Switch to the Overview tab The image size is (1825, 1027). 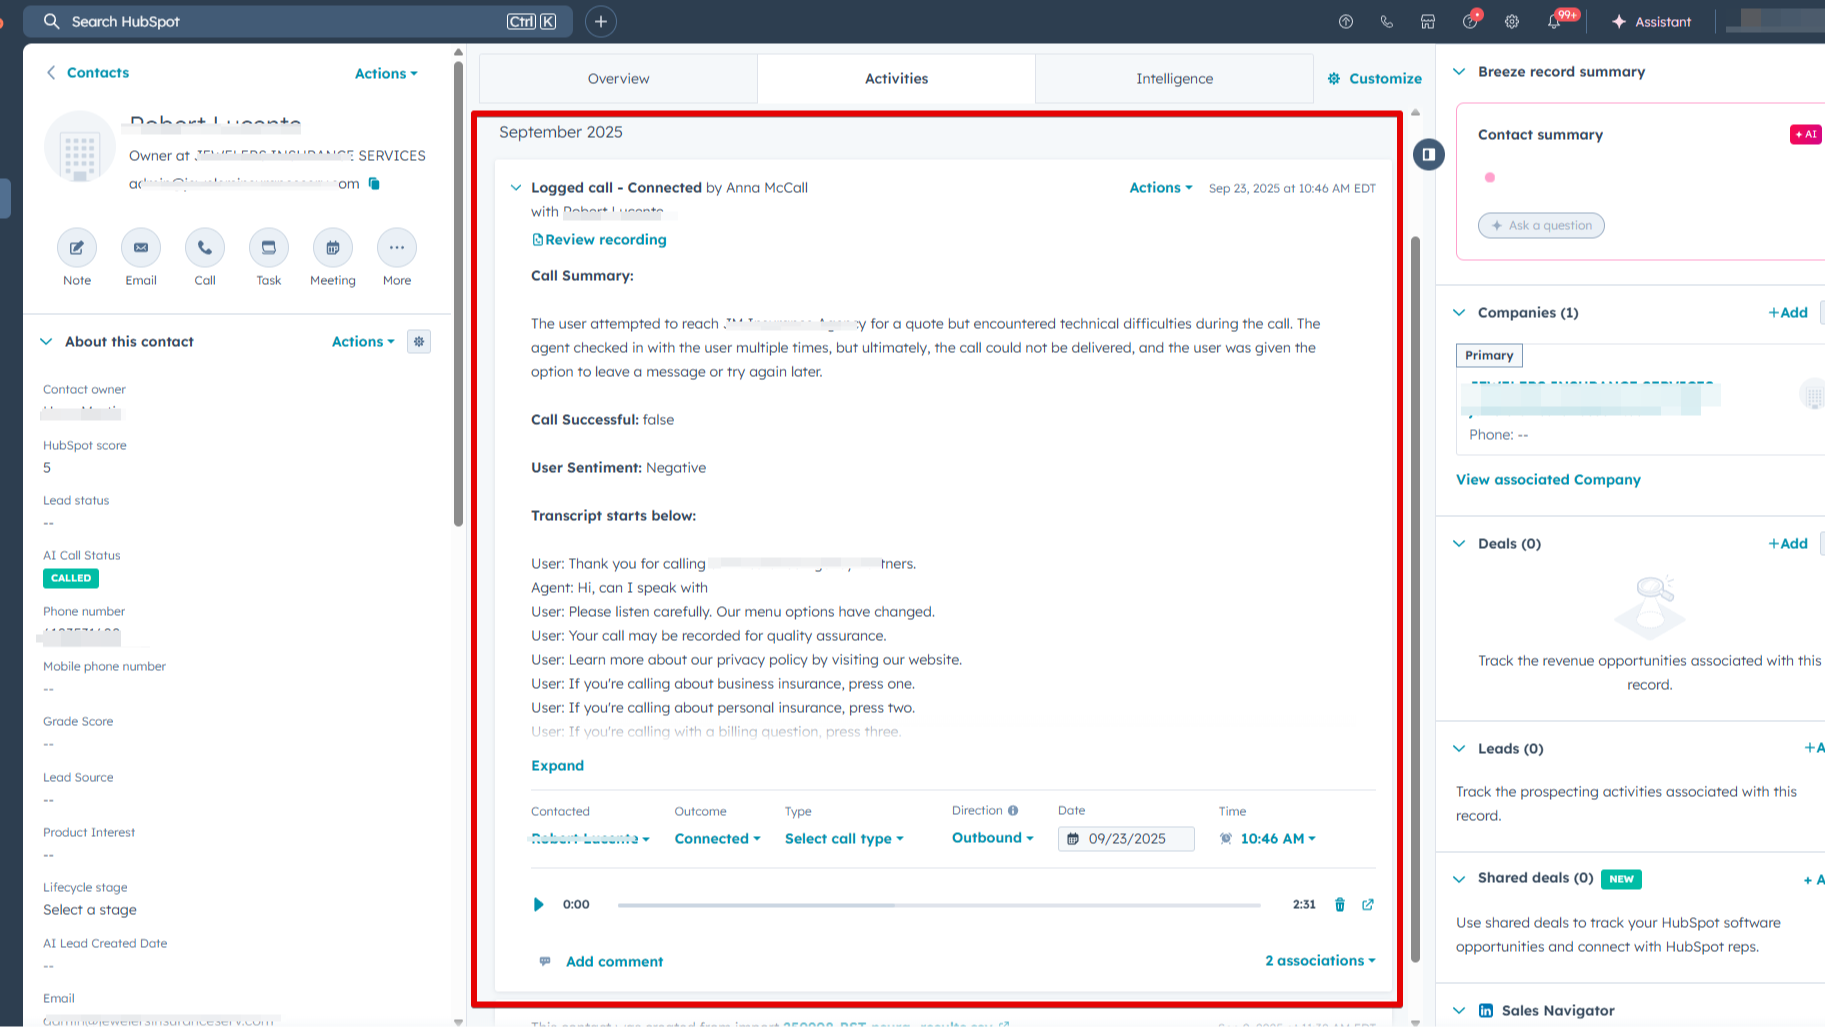(618, 78)
